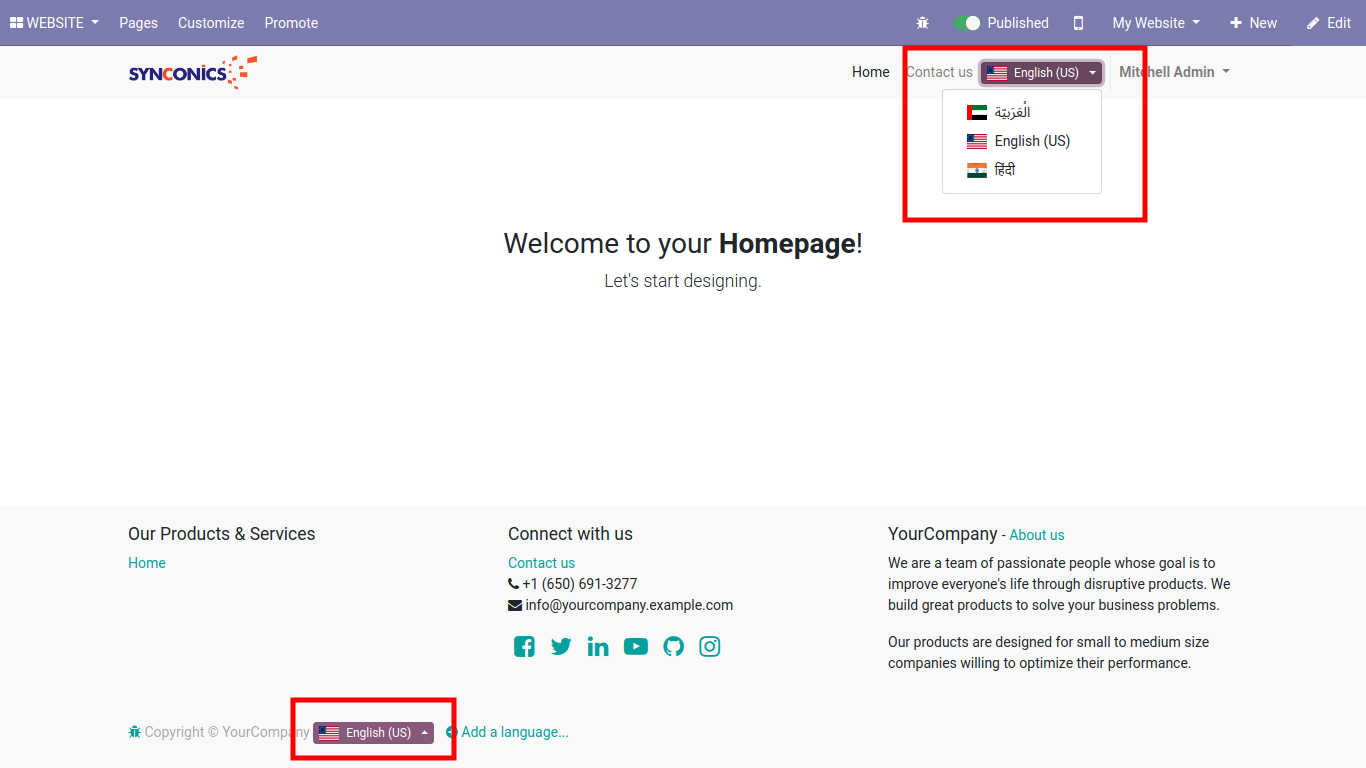Click the bug debug icon in top bar
1366x768 pixels.
tap(922, 23)
